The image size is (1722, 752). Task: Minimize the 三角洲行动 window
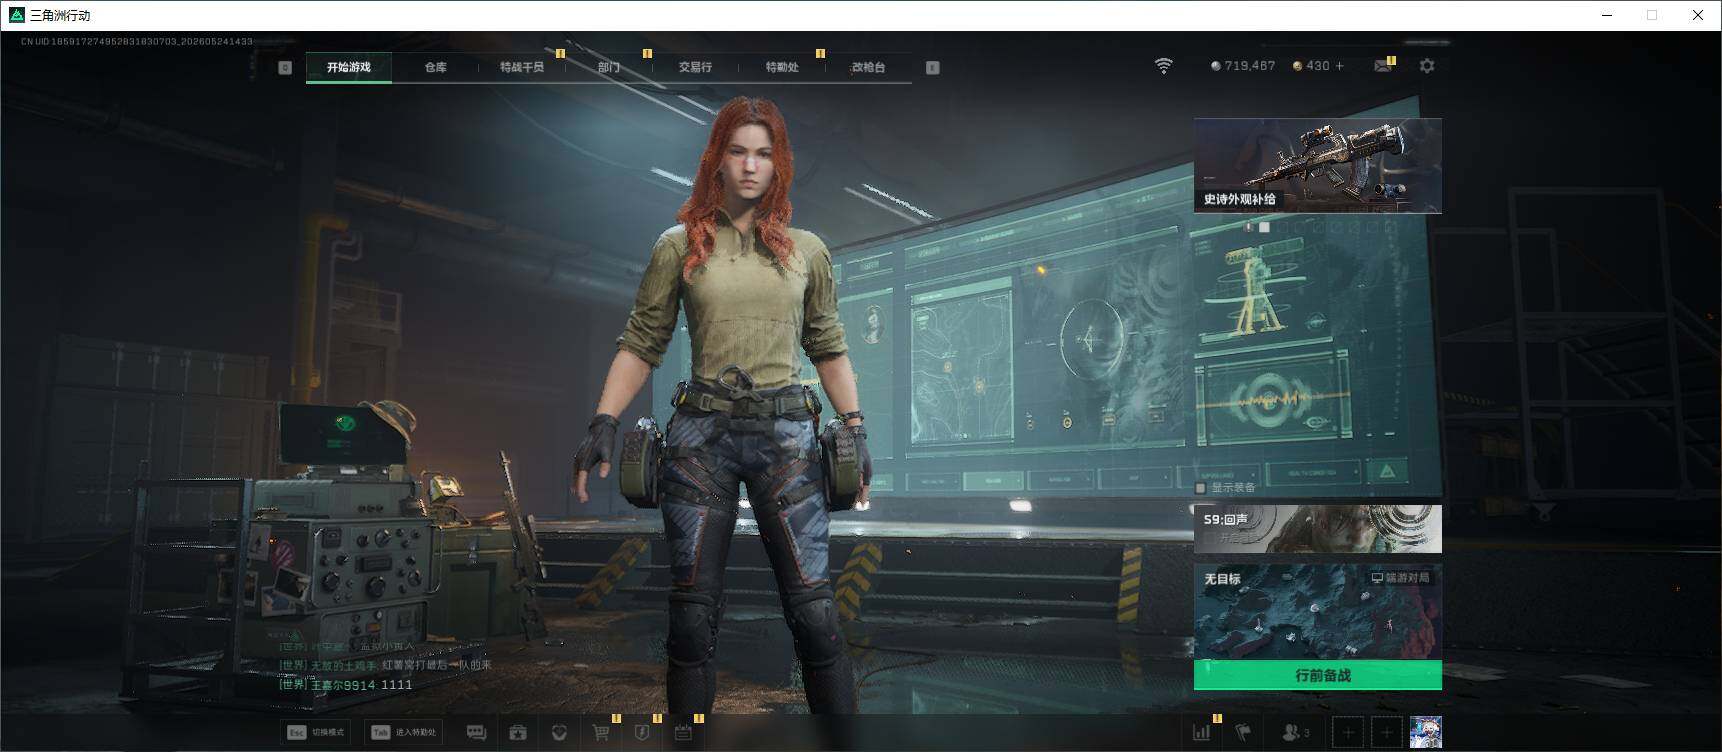pos(1608,15)
